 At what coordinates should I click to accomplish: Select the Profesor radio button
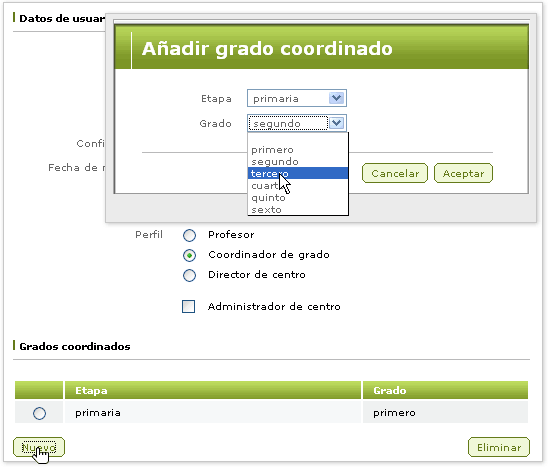click(x=189, y=235)
